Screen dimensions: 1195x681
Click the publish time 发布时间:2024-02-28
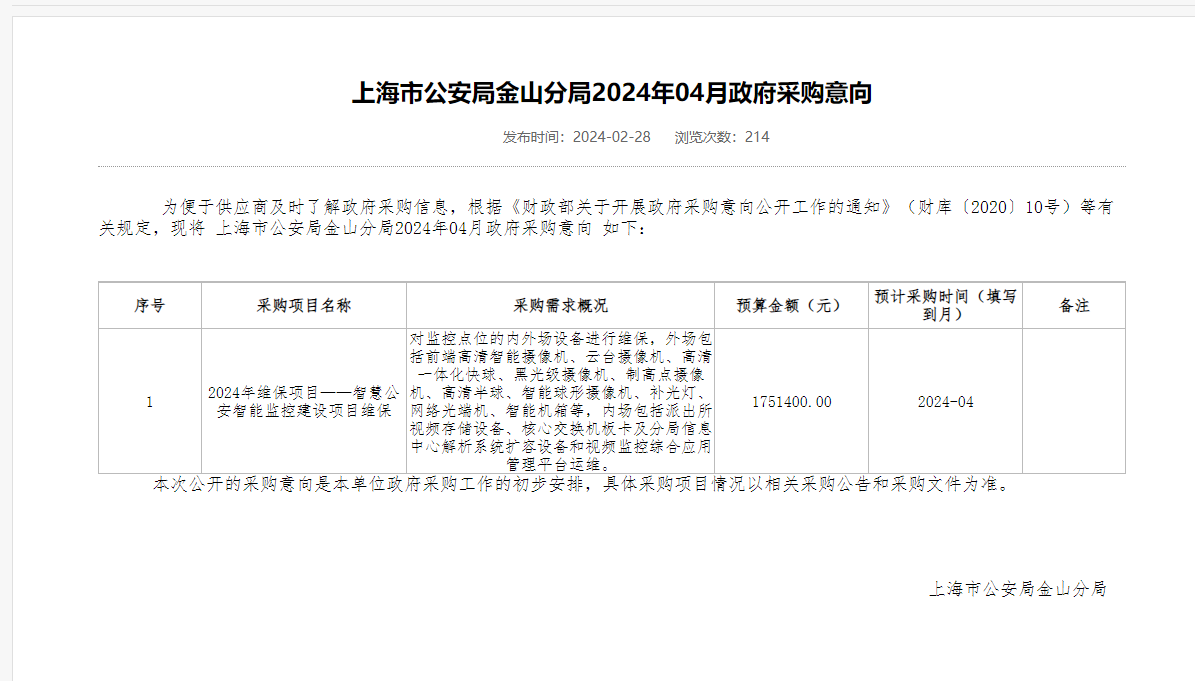coord(576,137)
